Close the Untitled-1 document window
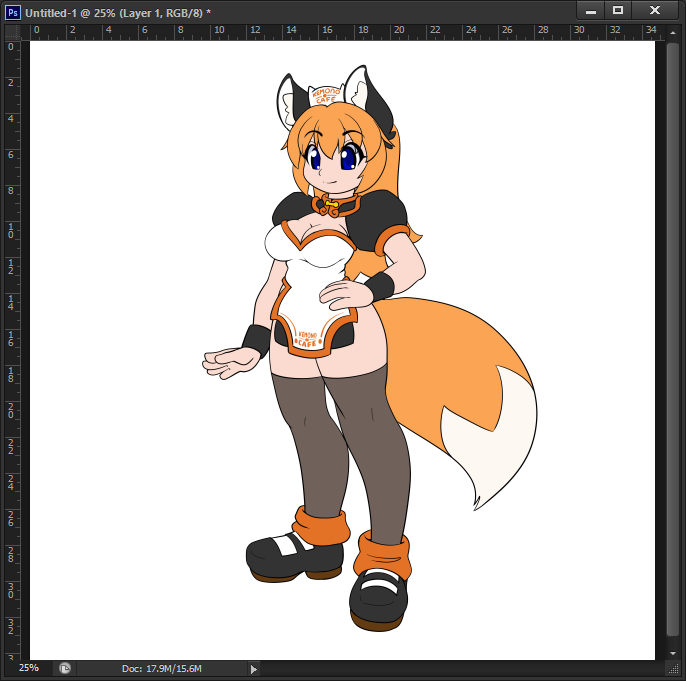686x681 pixels. tap(654, 11)
